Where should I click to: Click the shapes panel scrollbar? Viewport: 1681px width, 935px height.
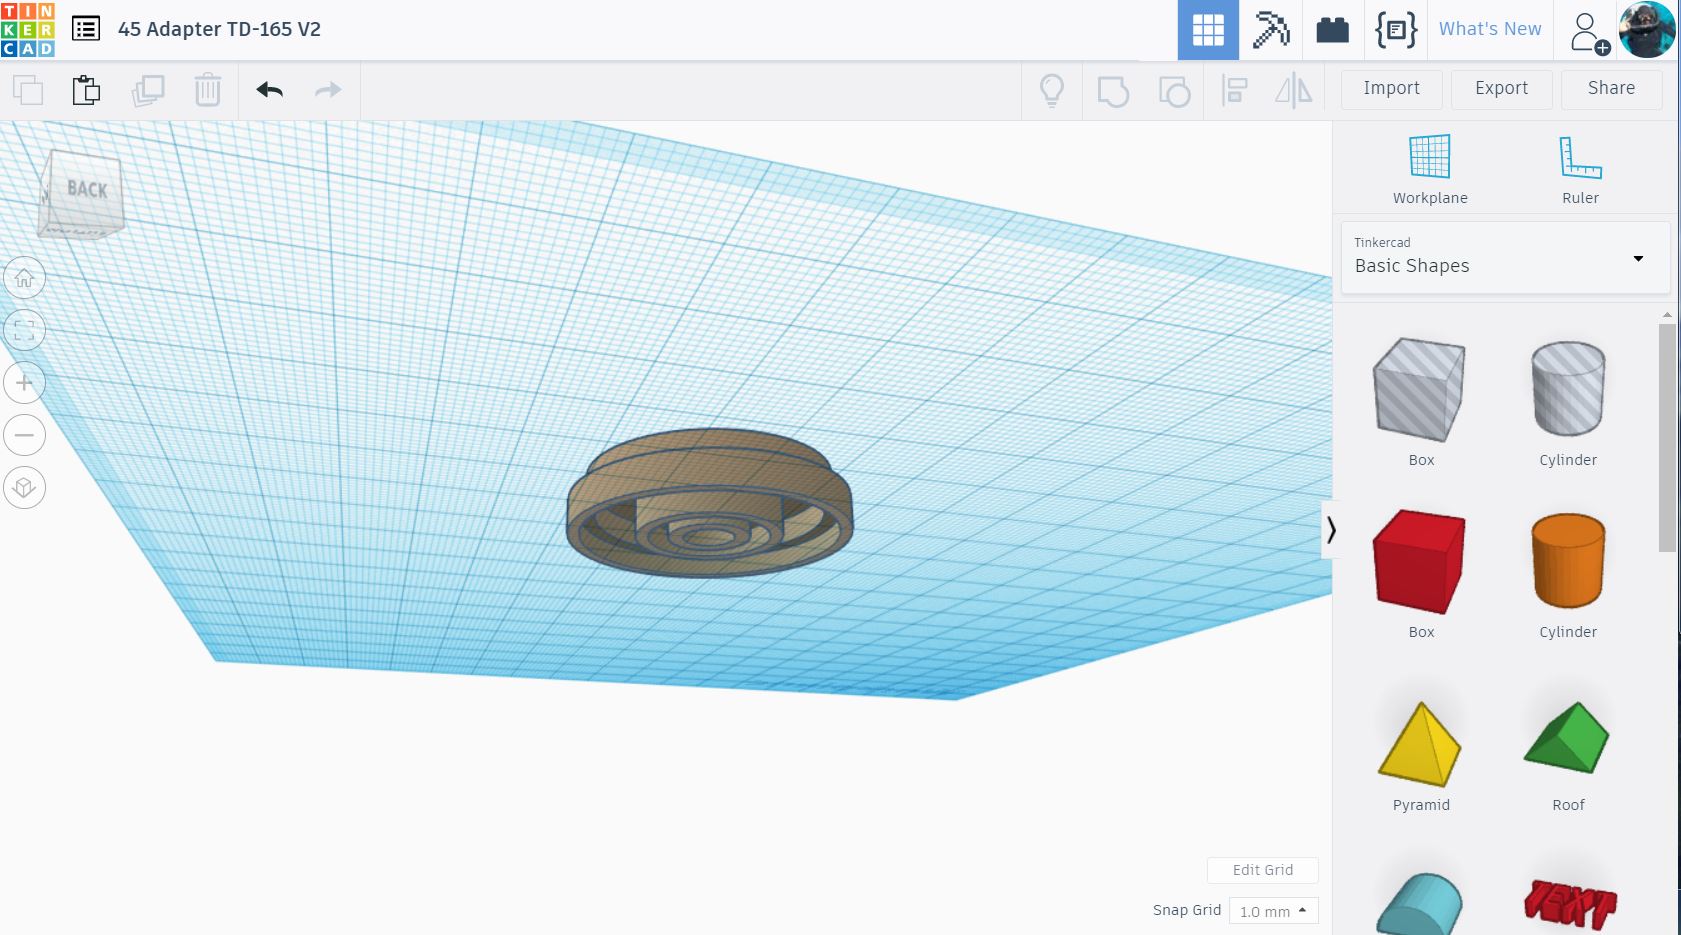click(x=1666, y=437)
